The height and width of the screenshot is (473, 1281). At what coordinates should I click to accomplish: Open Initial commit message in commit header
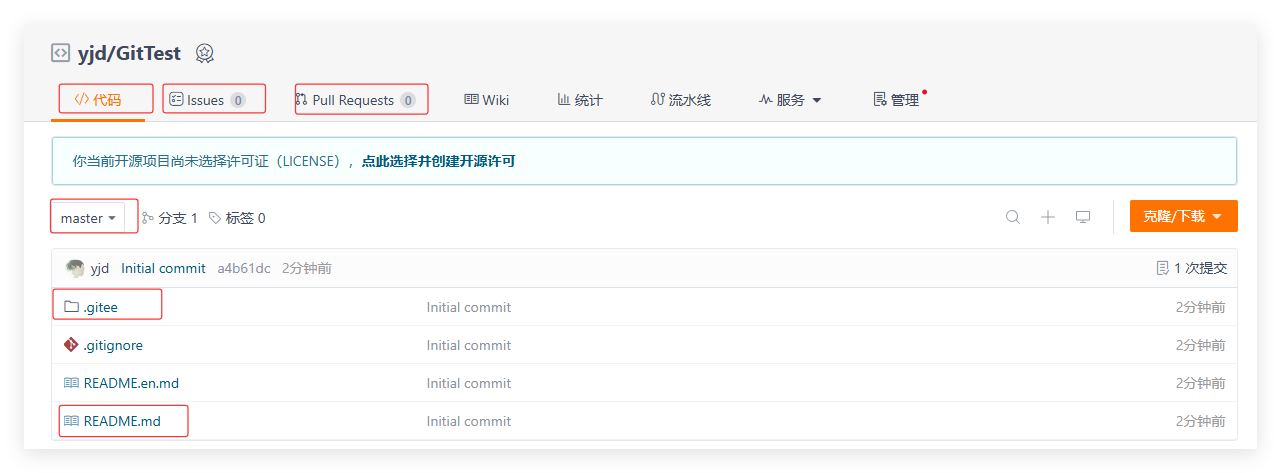point(163,268)
